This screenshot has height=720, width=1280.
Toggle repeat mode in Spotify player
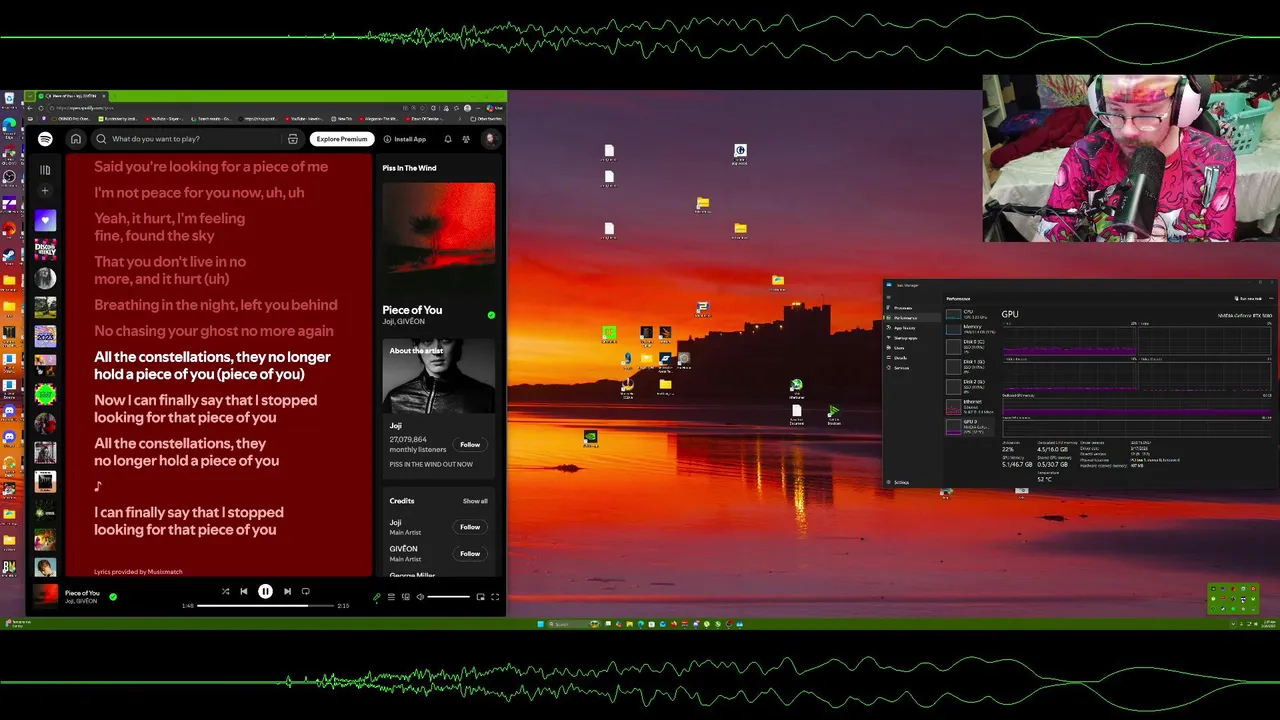(306, 591)
